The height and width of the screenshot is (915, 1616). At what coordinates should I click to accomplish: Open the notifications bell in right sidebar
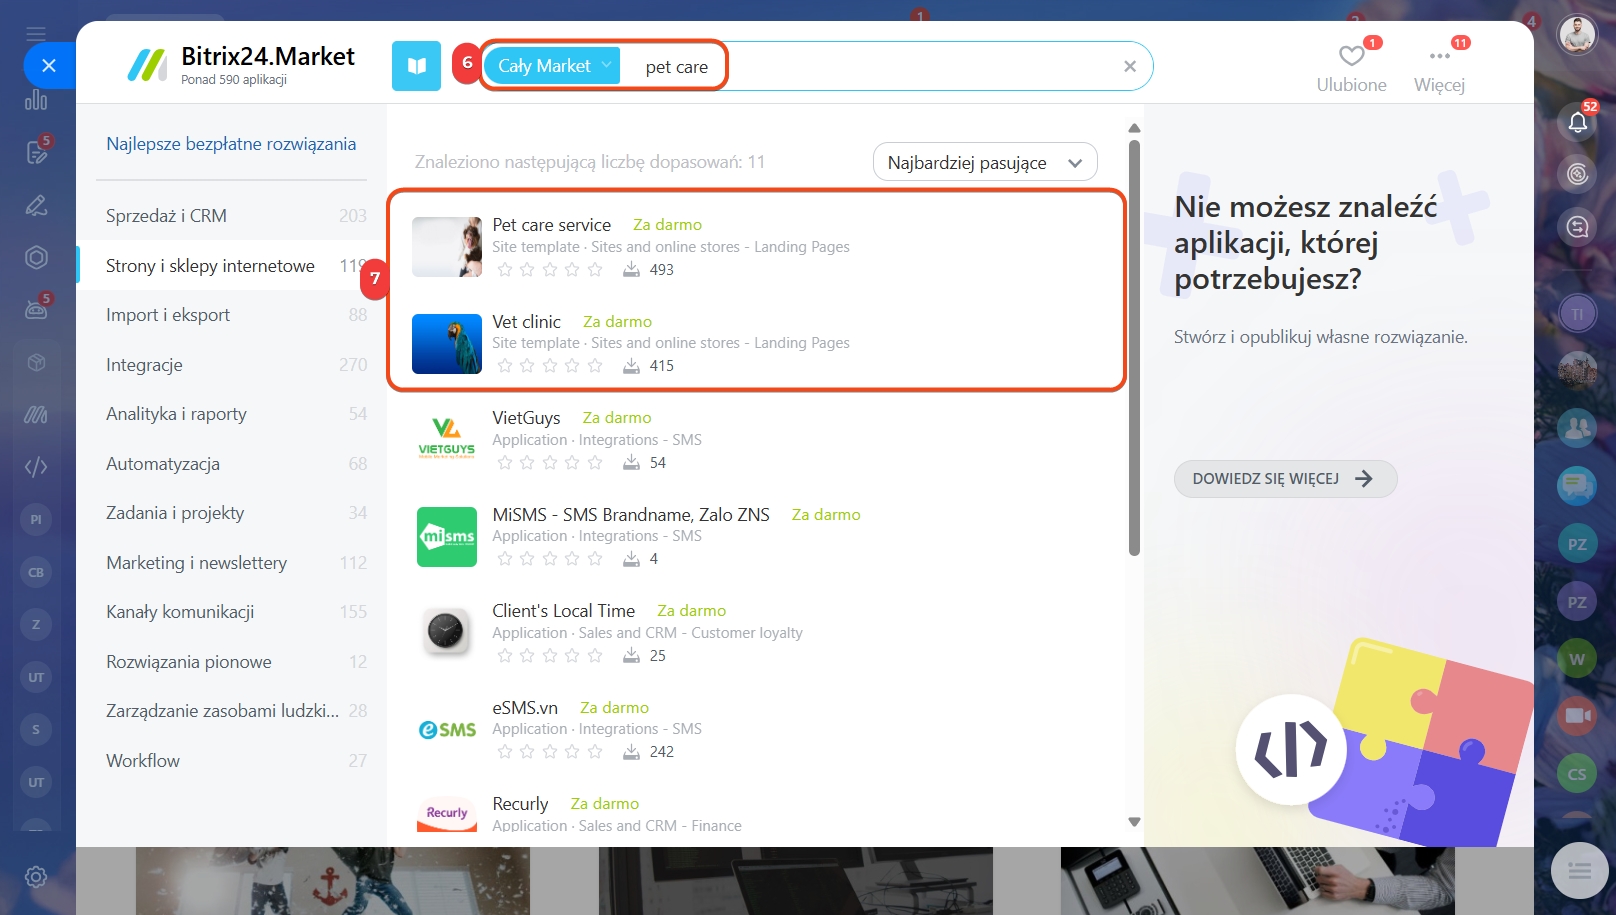(1578, 122)
